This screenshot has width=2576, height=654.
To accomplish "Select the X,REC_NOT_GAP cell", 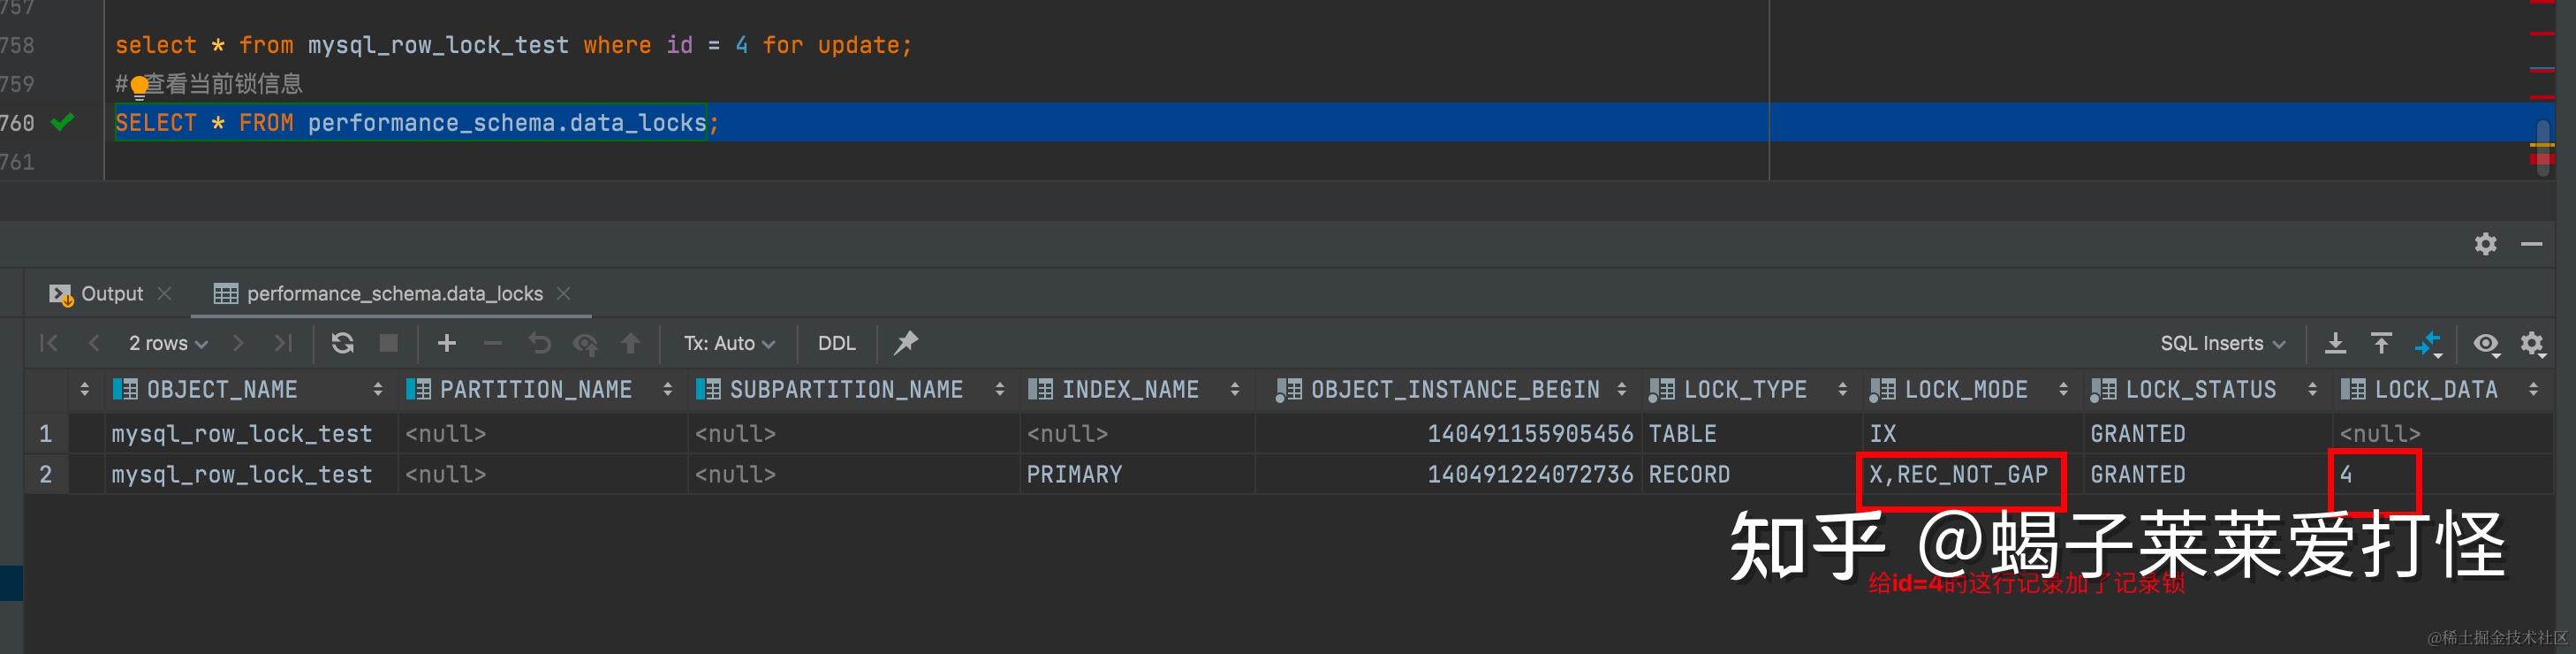I will (1959, 475).
